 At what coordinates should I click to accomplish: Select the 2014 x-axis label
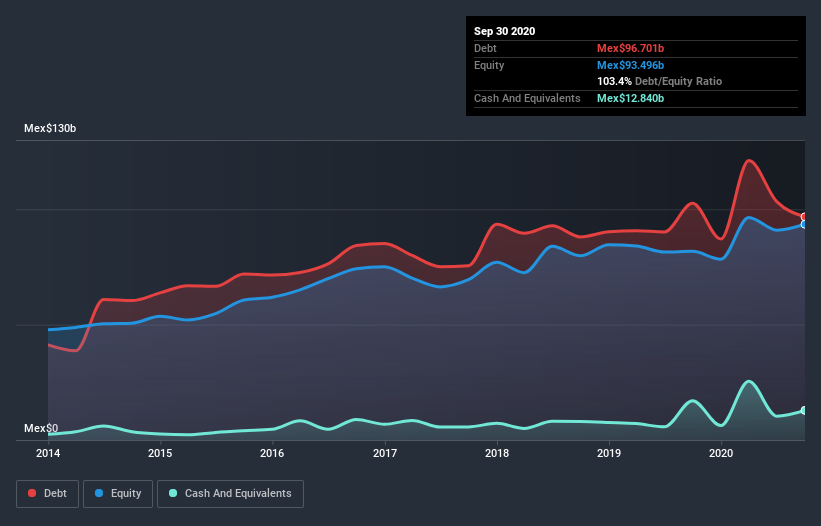[x=48, y=453]
